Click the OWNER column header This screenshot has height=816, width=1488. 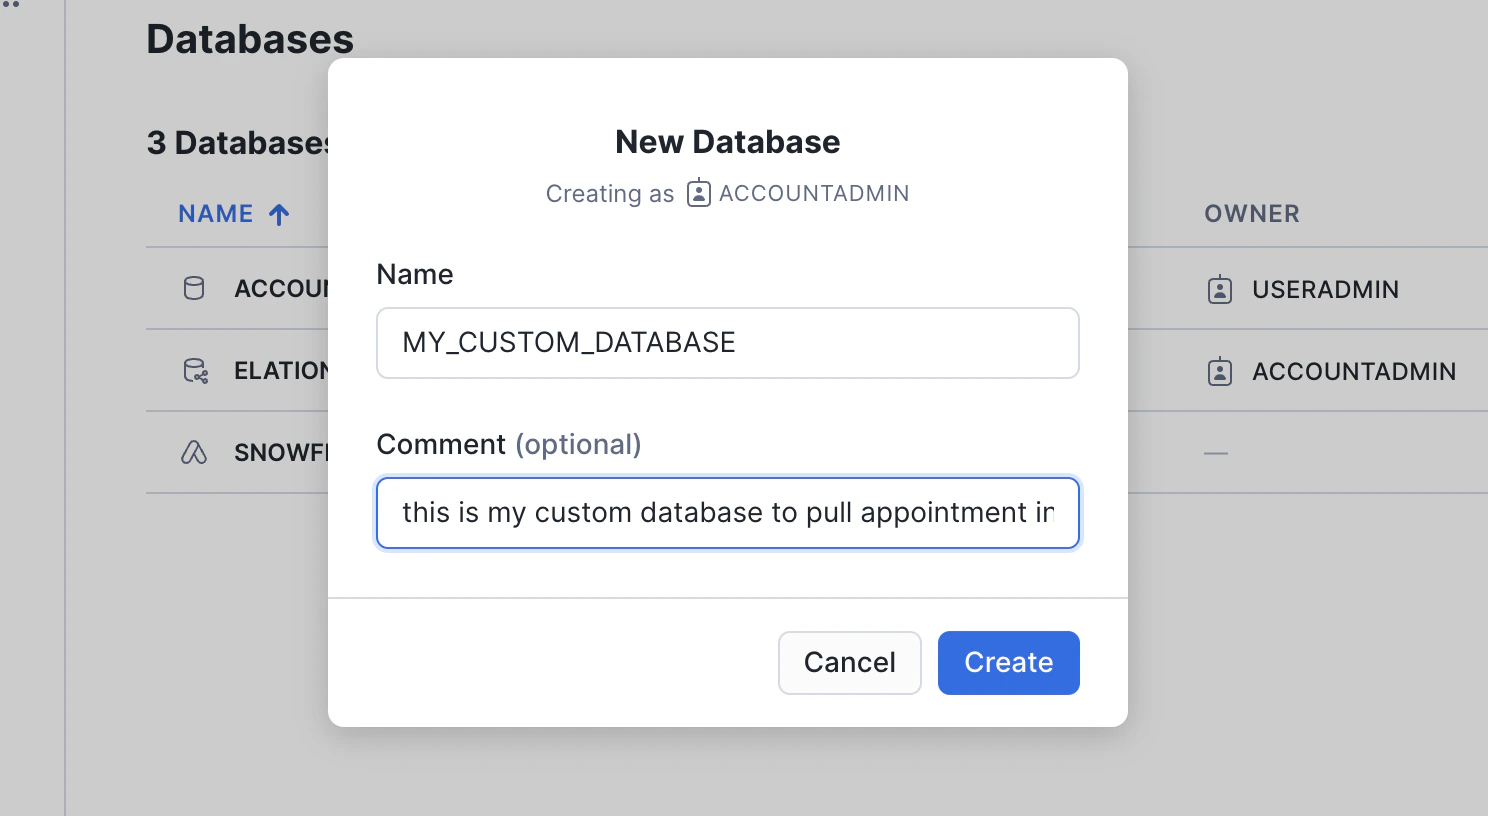click(x=1251, y=214)
